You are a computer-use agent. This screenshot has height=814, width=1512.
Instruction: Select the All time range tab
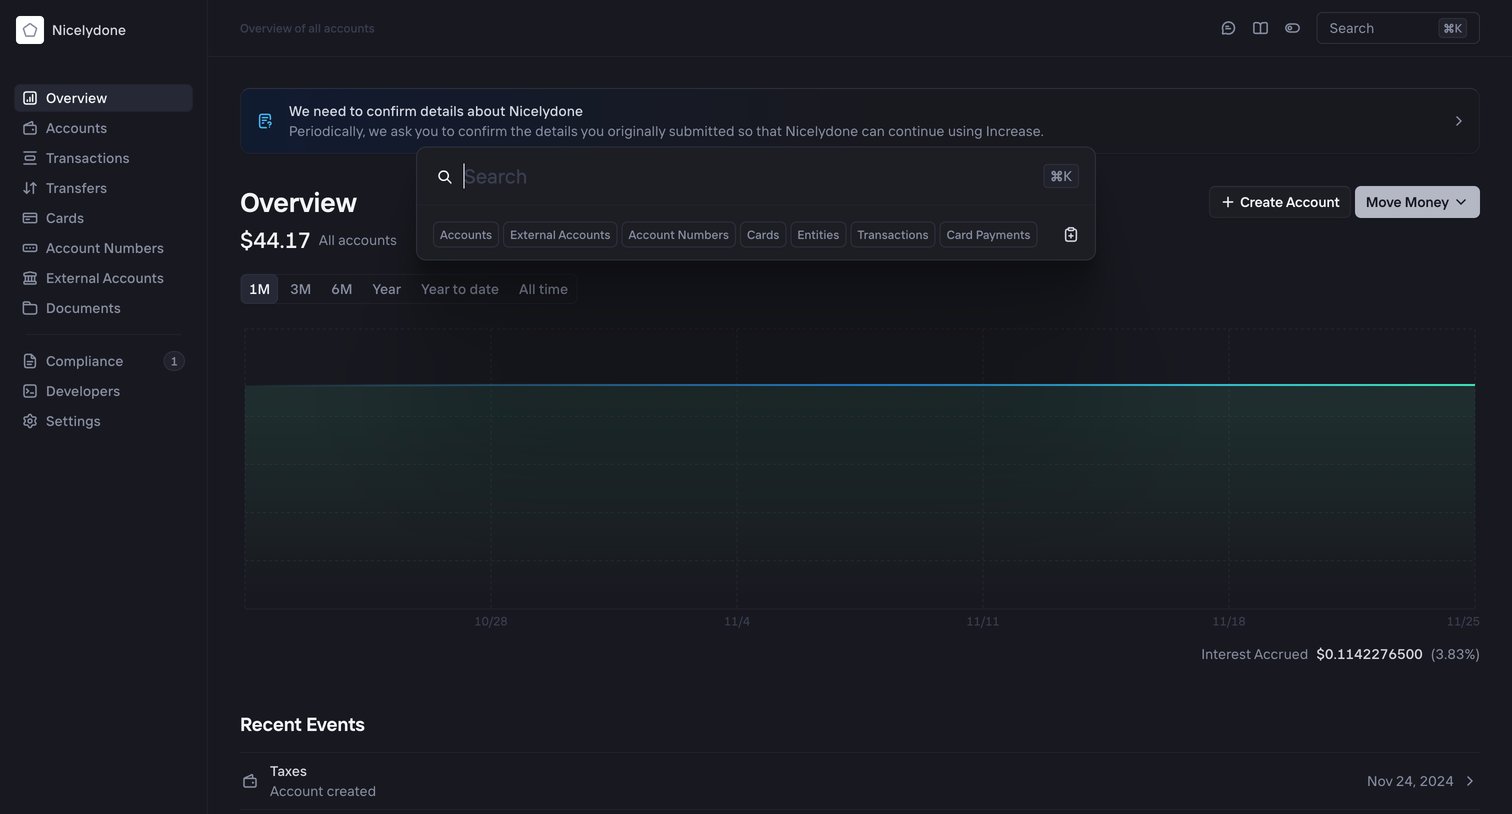[543, 289]
